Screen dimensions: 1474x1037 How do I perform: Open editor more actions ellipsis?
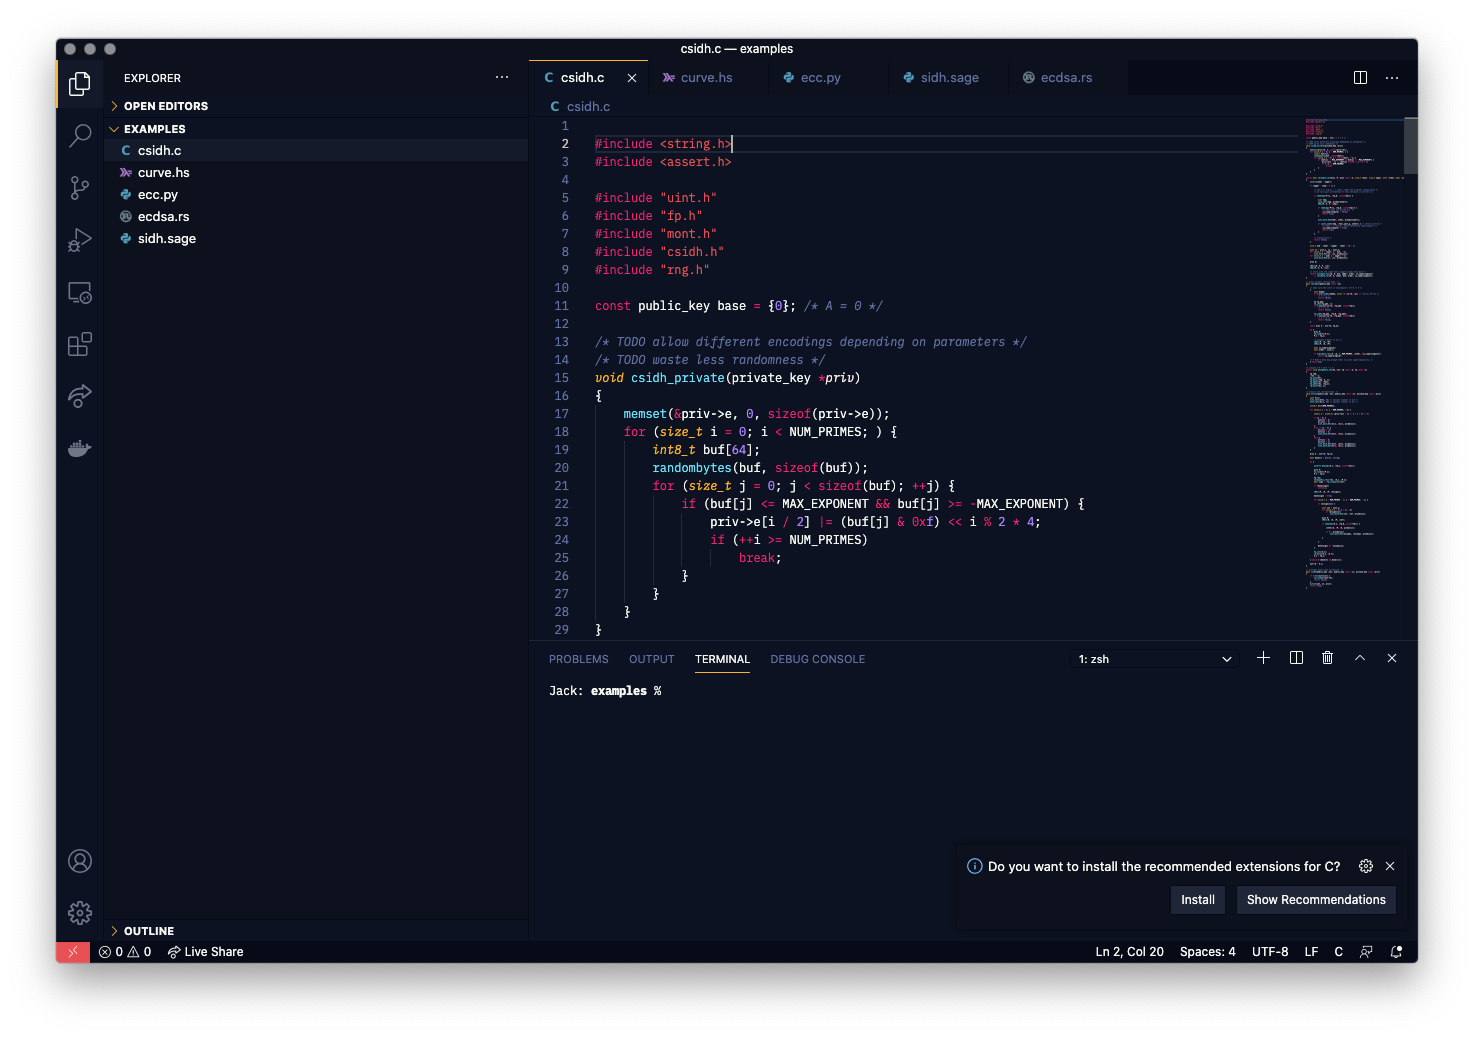[x=1392, y=78]
